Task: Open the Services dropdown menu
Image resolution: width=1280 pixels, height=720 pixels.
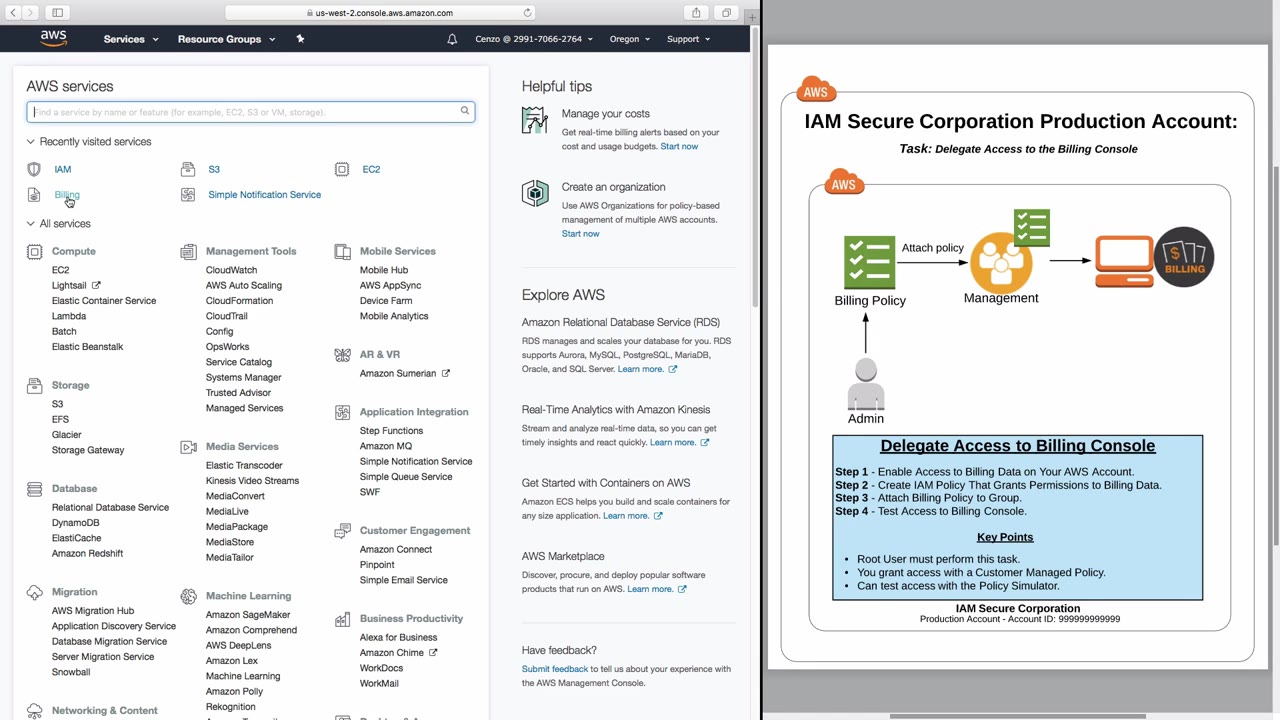Action: pyautogui.click(x=131, y=39)
